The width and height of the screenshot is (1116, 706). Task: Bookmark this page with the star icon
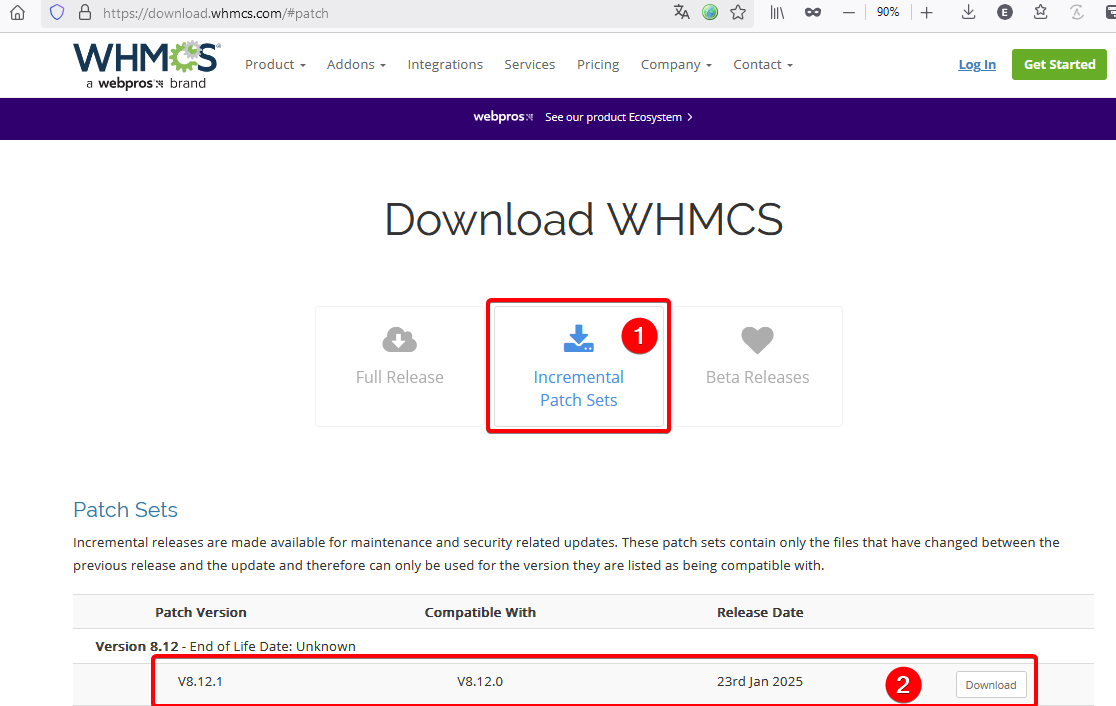(738, 12)
